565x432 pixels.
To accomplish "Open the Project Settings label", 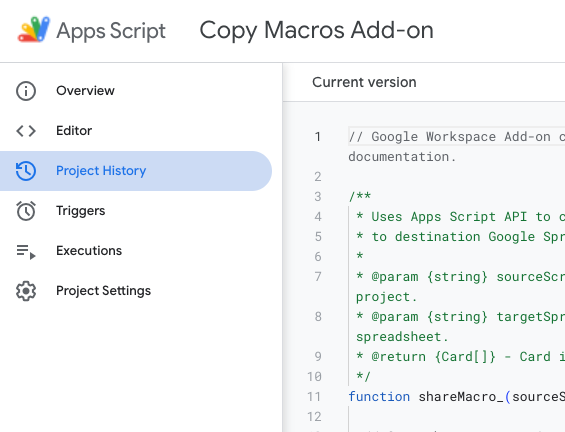I will [x=103, y=291].
